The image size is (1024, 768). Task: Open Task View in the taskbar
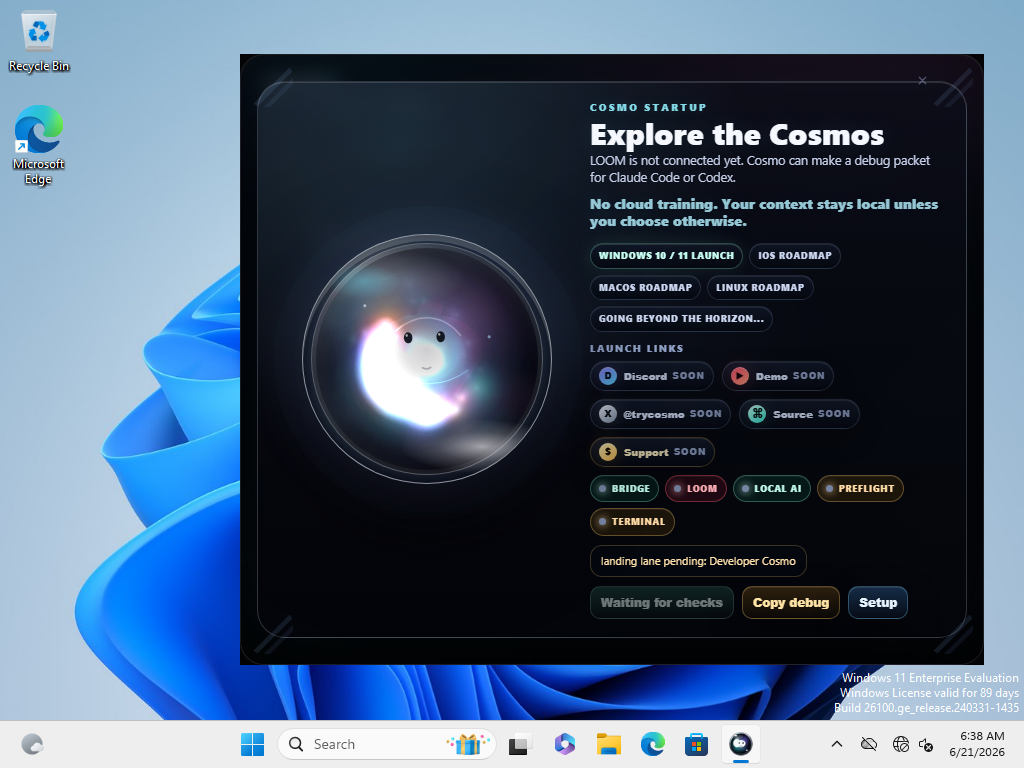tap(519, 744)
